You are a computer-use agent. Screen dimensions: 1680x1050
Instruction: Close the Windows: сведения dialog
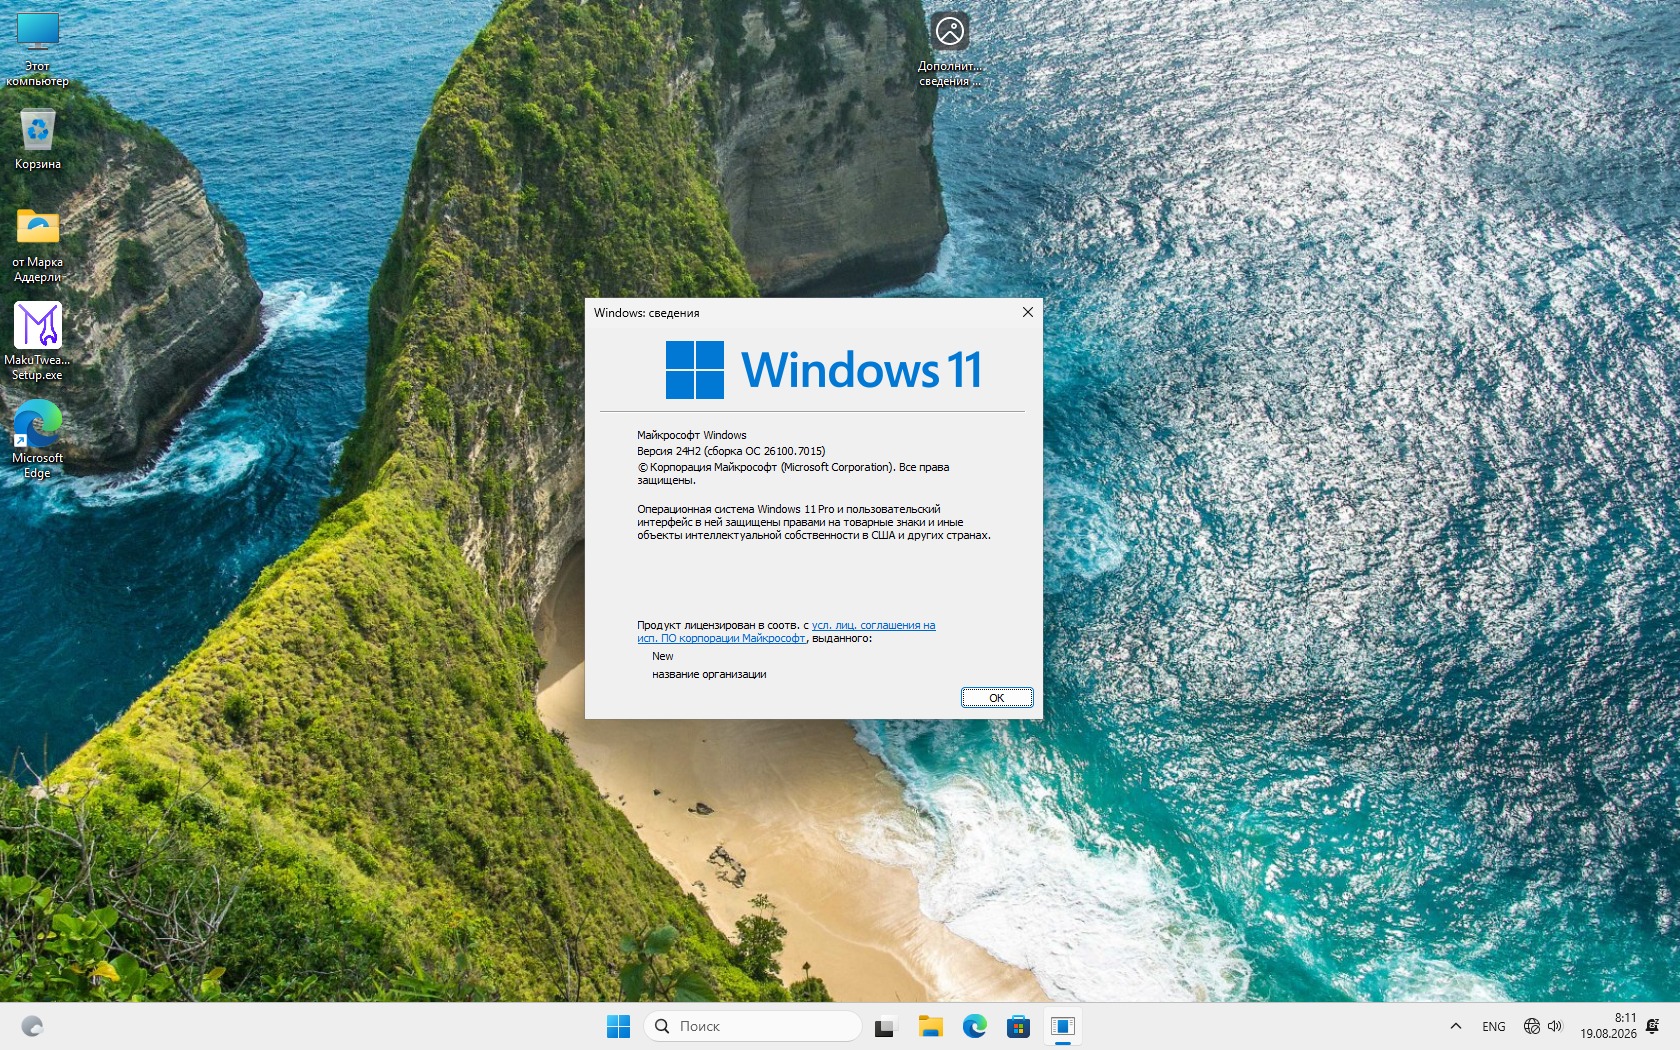1027,312
